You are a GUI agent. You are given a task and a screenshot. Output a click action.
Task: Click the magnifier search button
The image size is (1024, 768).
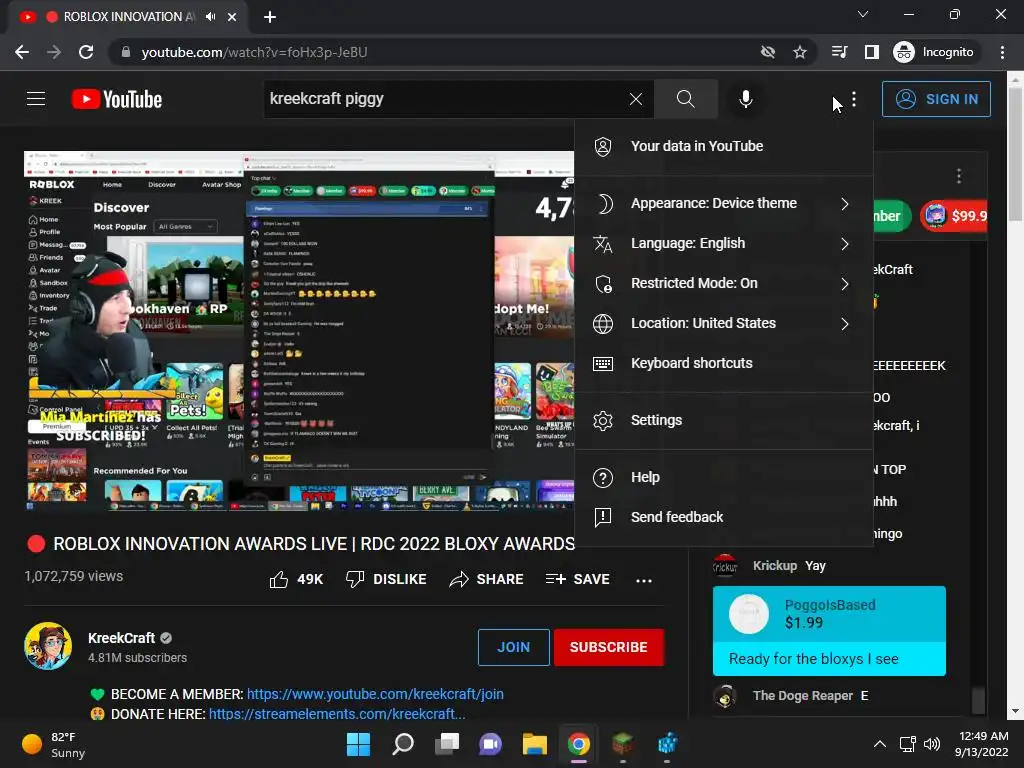685,99
